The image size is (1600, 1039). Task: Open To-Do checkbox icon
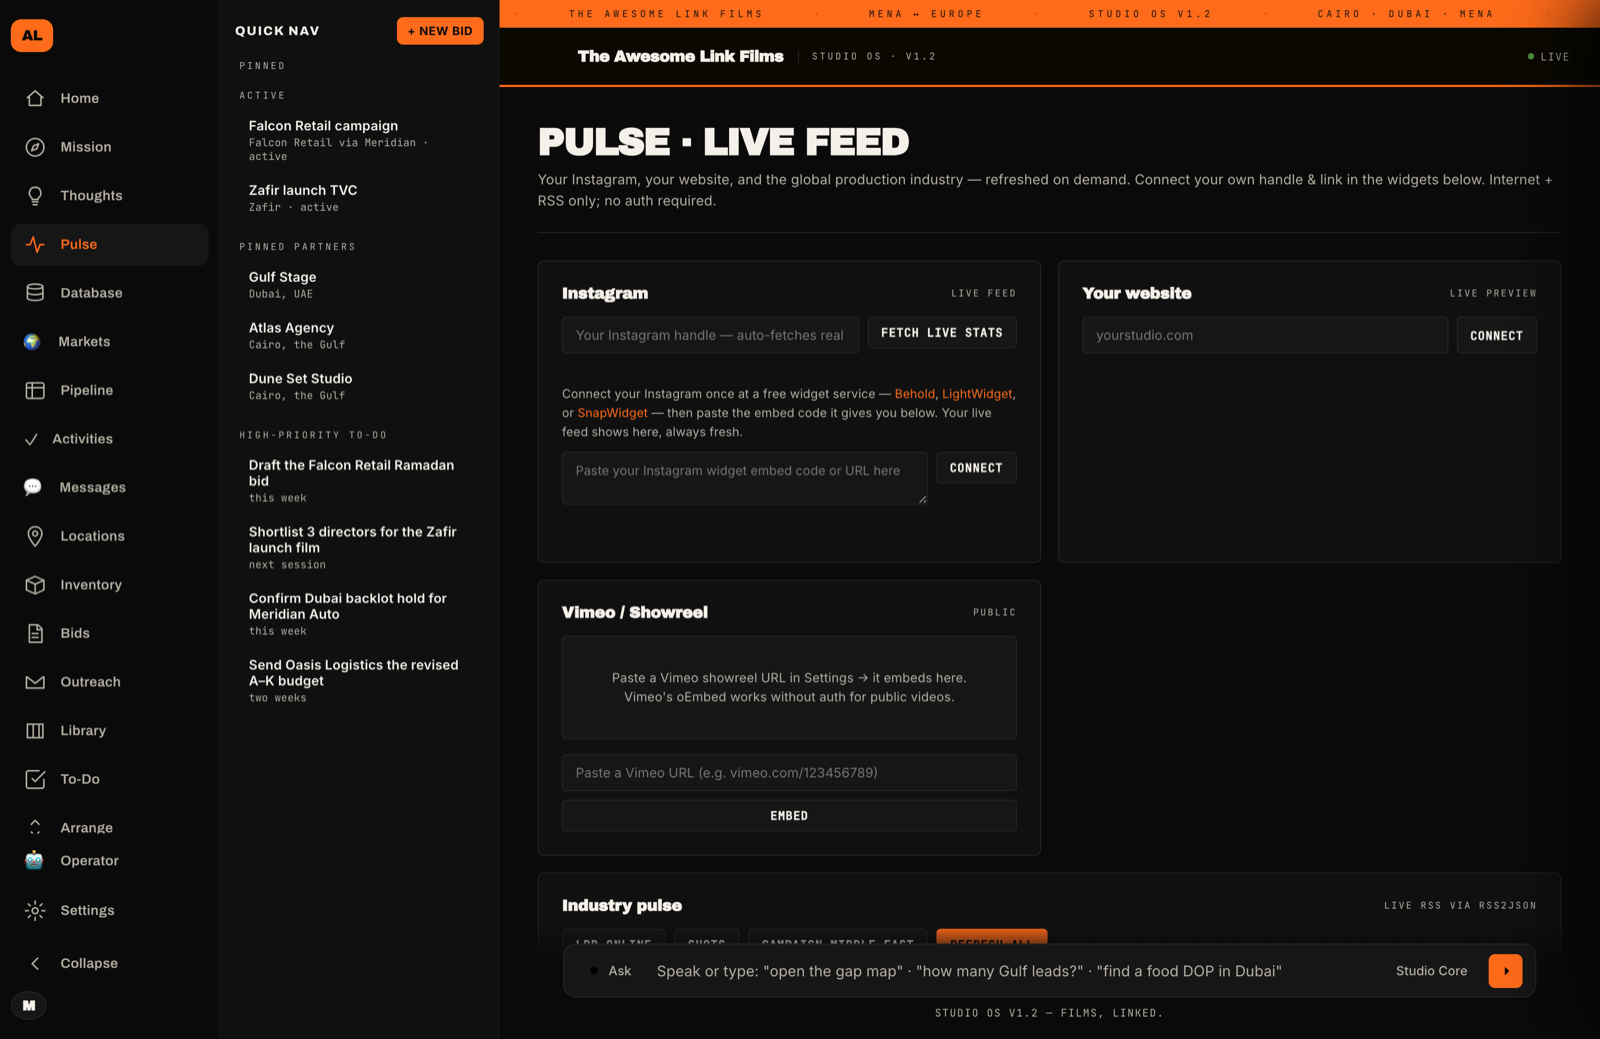point(35,779)
